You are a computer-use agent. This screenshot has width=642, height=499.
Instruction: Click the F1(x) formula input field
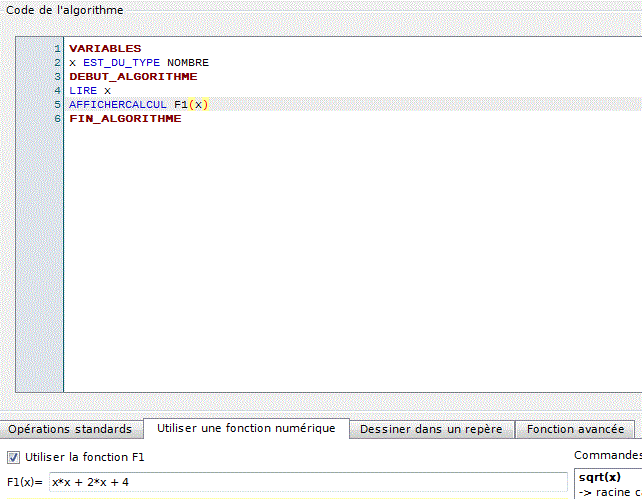[x=307, y=482]
